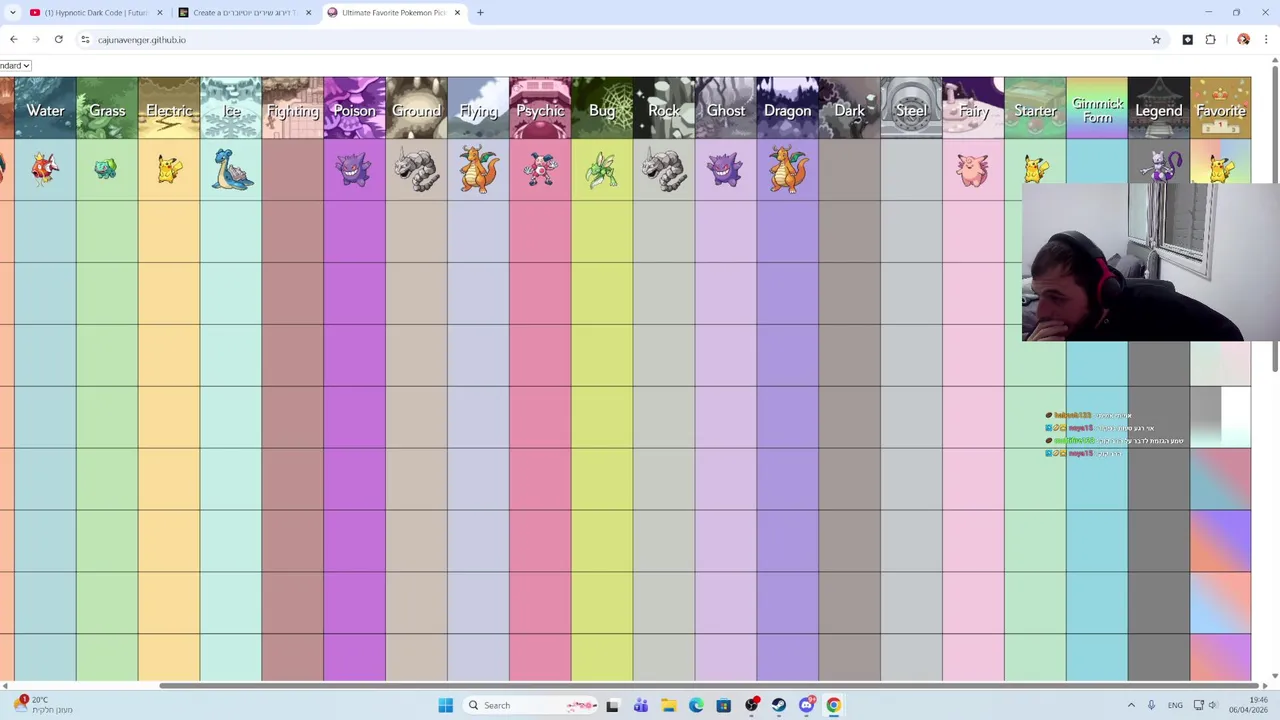This screenshot has height=720, width=1280.
Task: Open Steam from the taskbar
Action: click(x=779, y=705)
